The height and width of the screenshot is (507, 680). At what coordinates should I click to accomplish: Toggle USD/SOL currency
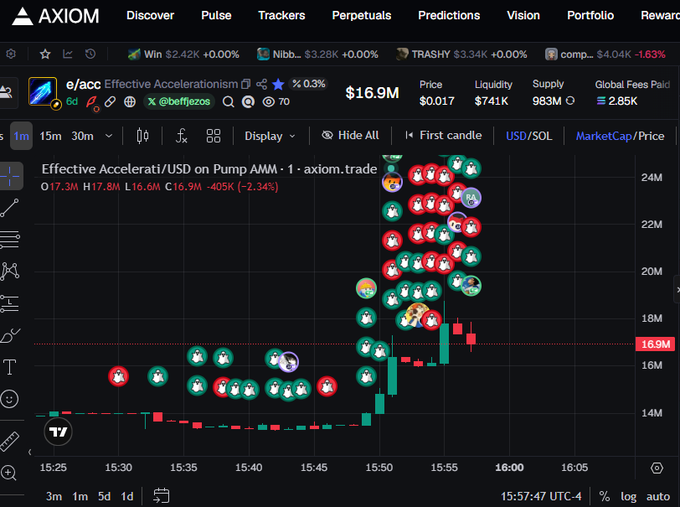pyautogui.click(x=529, y=136)
